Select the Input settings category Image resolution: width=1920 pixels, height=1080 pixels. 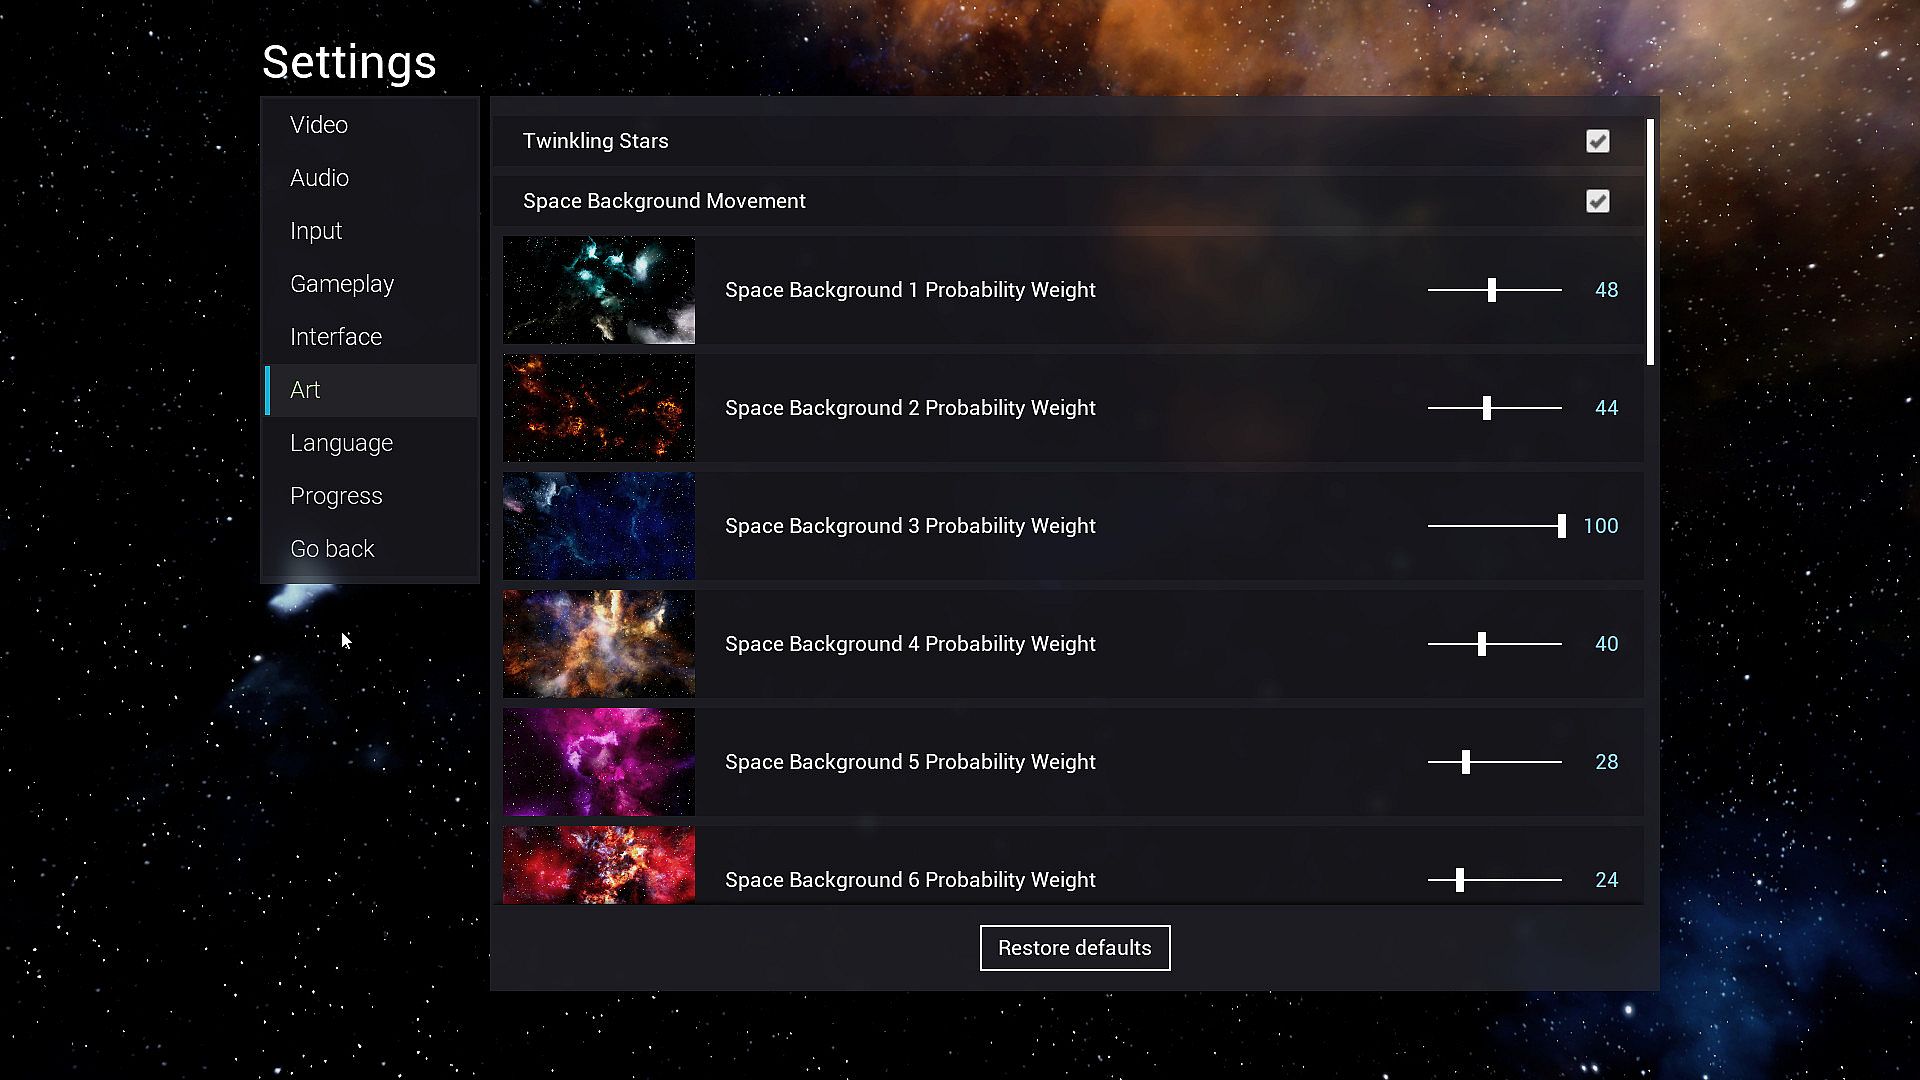click(316, 231)
